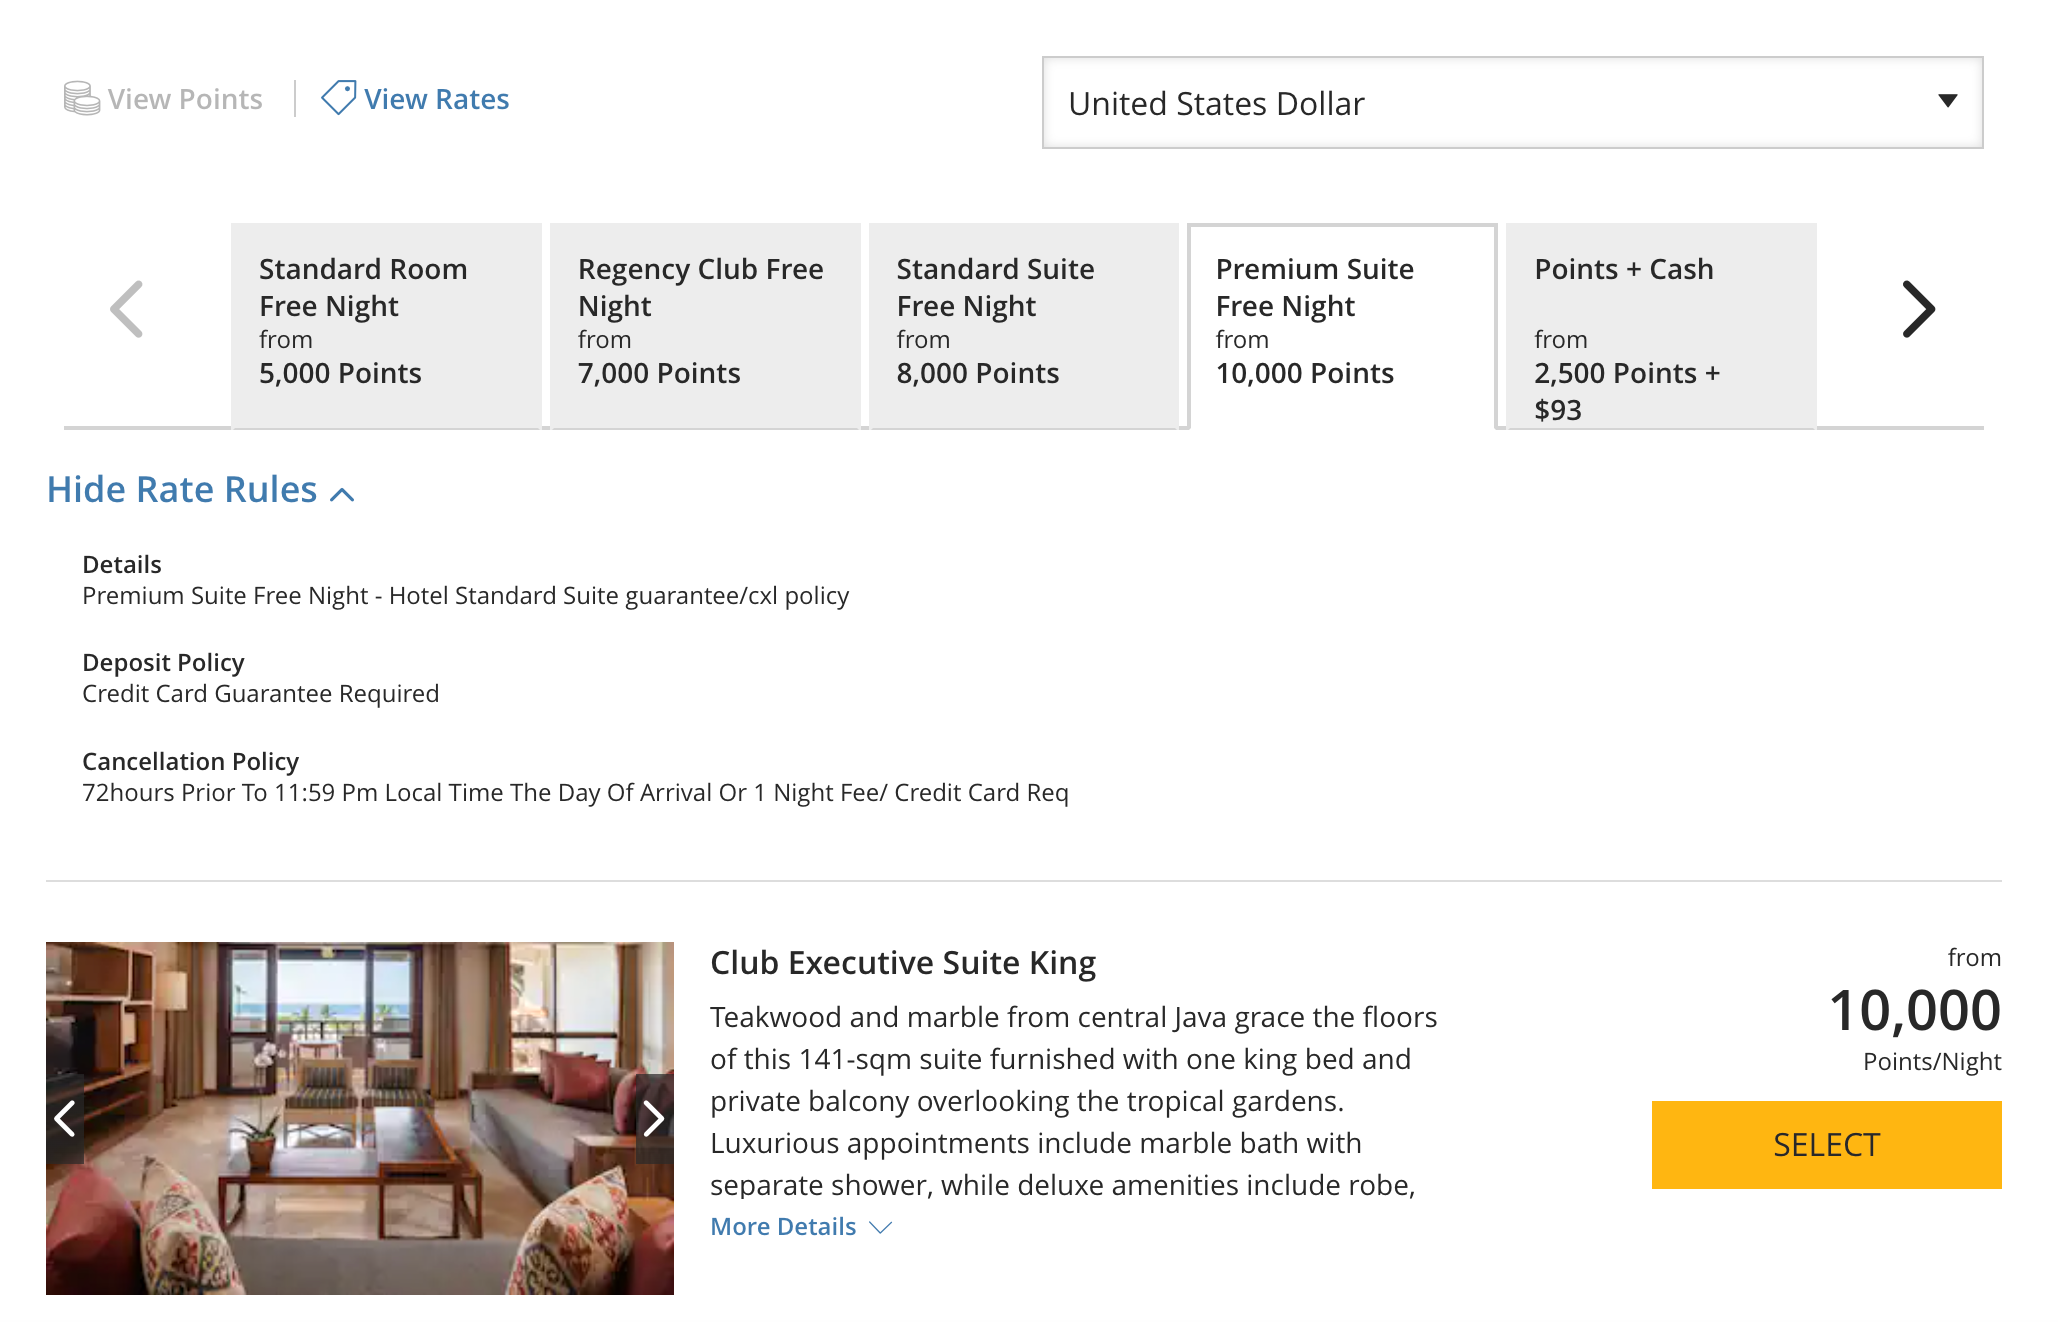The width and height of the screenshot is (2058, 1322).
Task: Select the Regency Club Free Night tab
Action: [704, 320]
